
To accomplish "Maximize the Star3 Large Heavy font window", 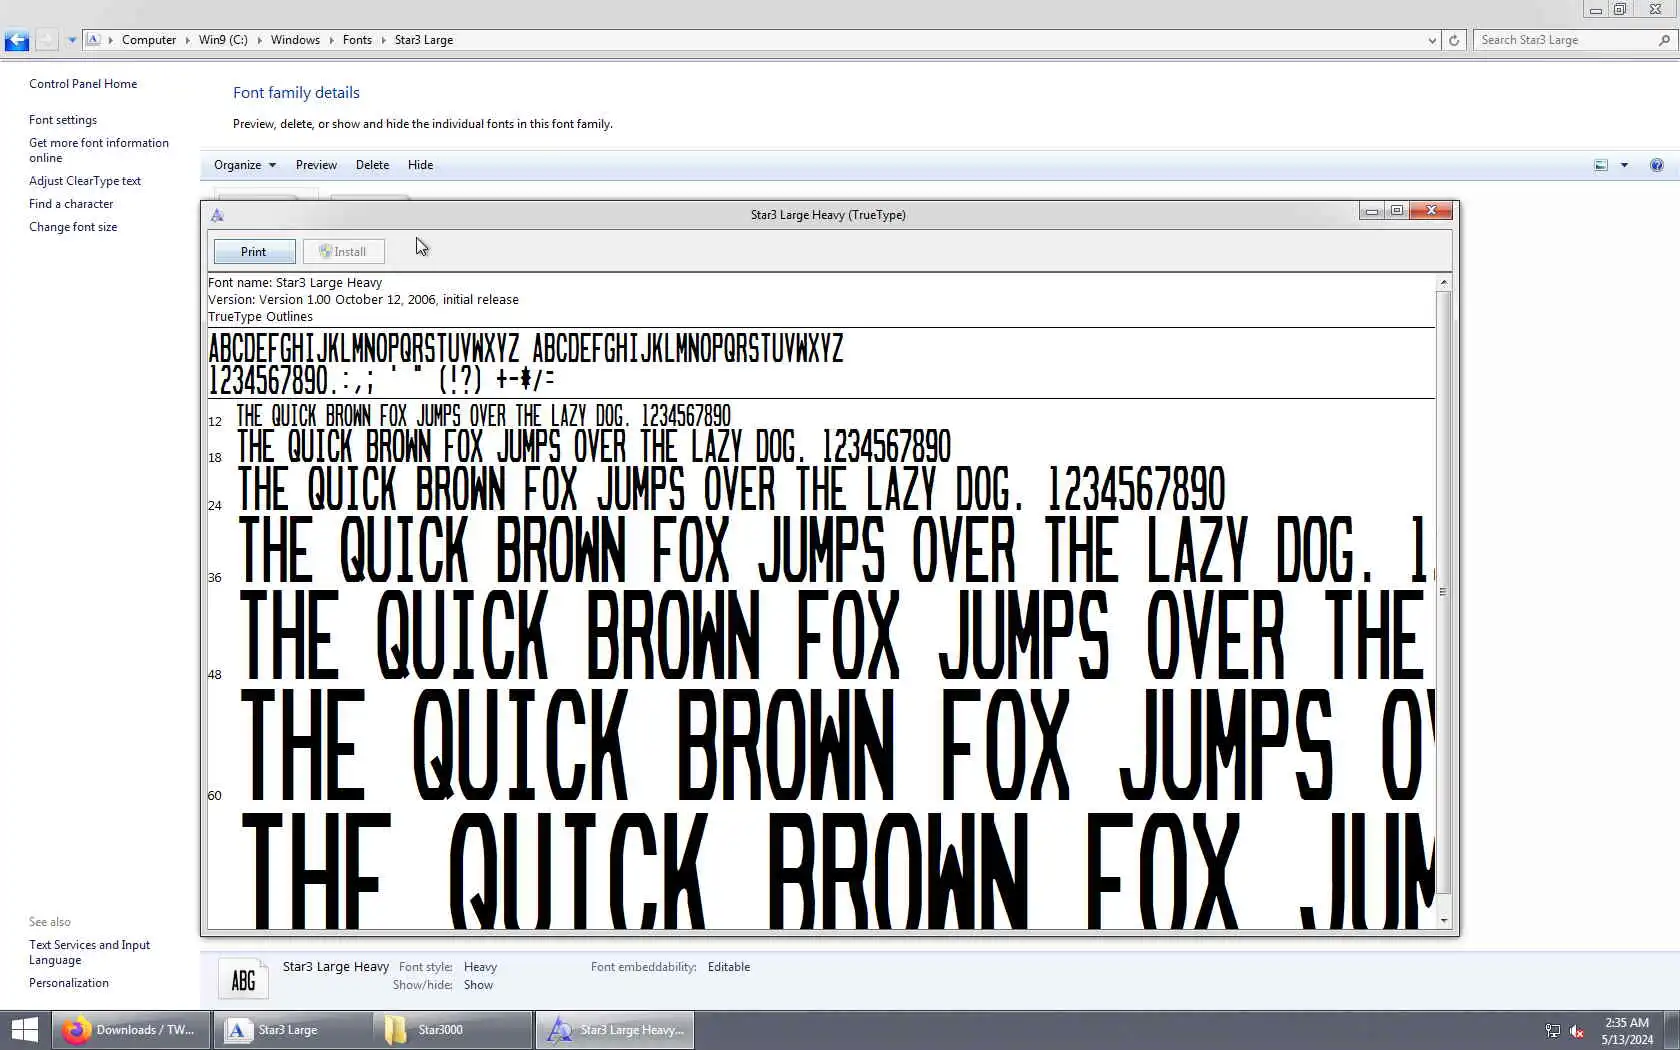I will [1397, 210].
